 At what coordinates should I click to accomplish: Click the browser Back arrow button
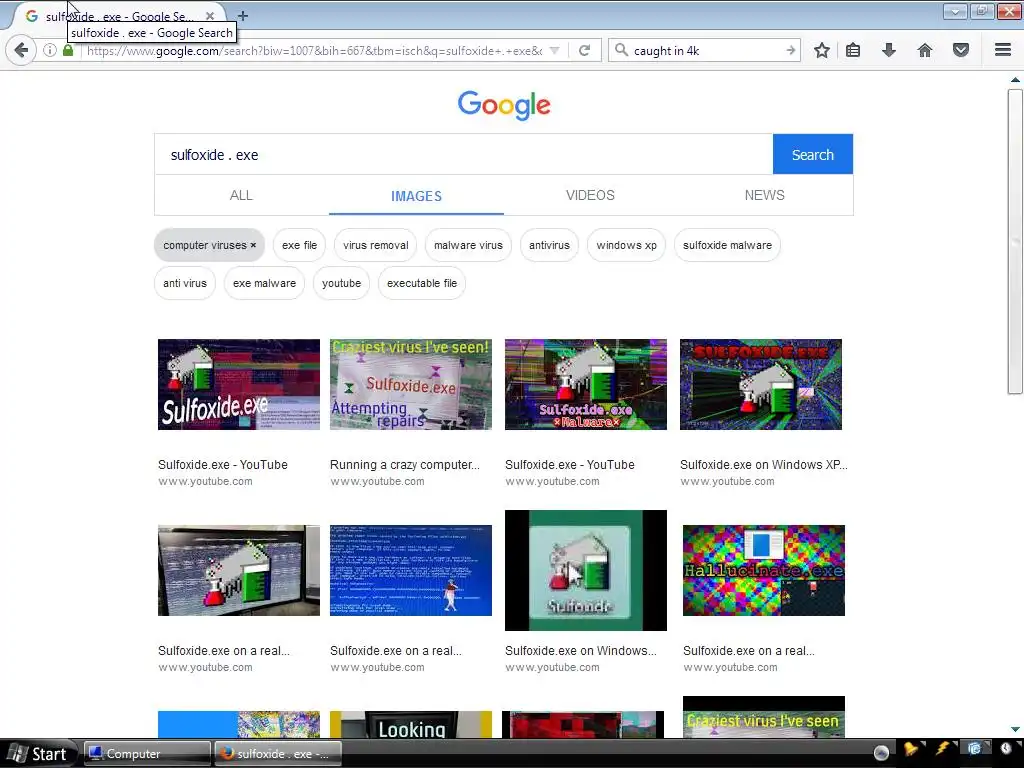point(21,50)
